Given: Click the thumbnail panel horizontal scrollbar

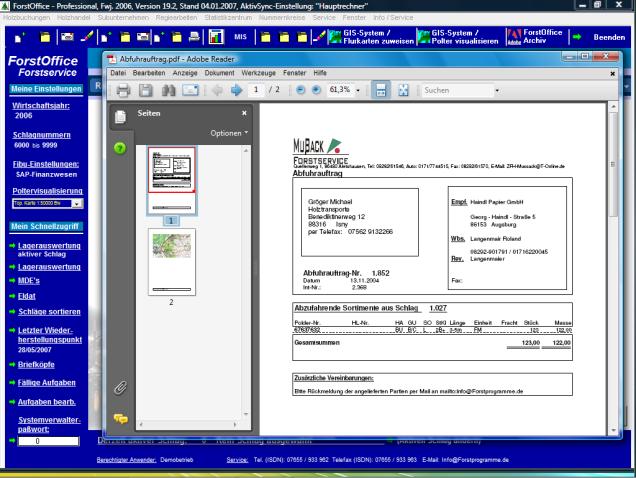Looking at the screenshot, I should pos(188,424).
